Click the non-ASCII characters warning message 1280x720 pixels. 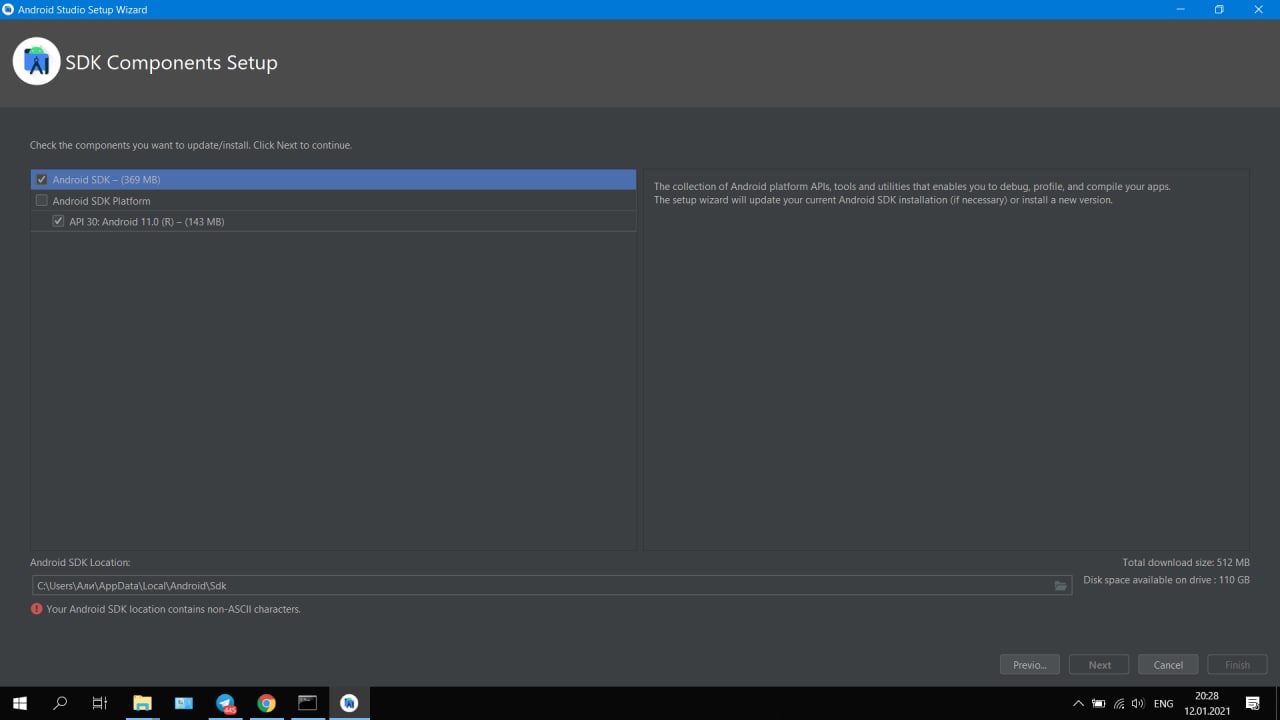point(173,609)
